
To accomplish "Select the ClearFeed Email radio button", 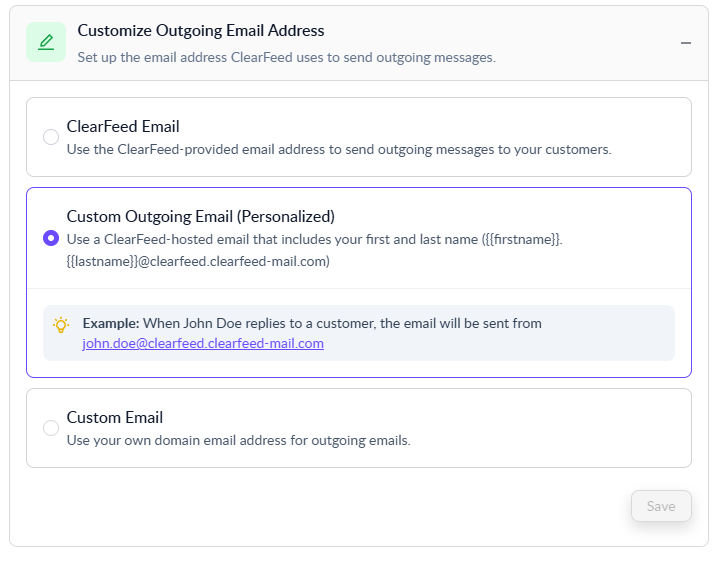I will click(x=51, y=137).
